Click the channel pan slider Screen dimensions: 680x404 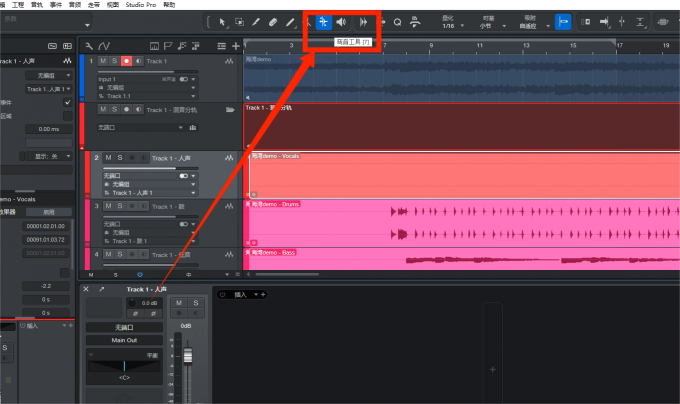click(124, 366)
